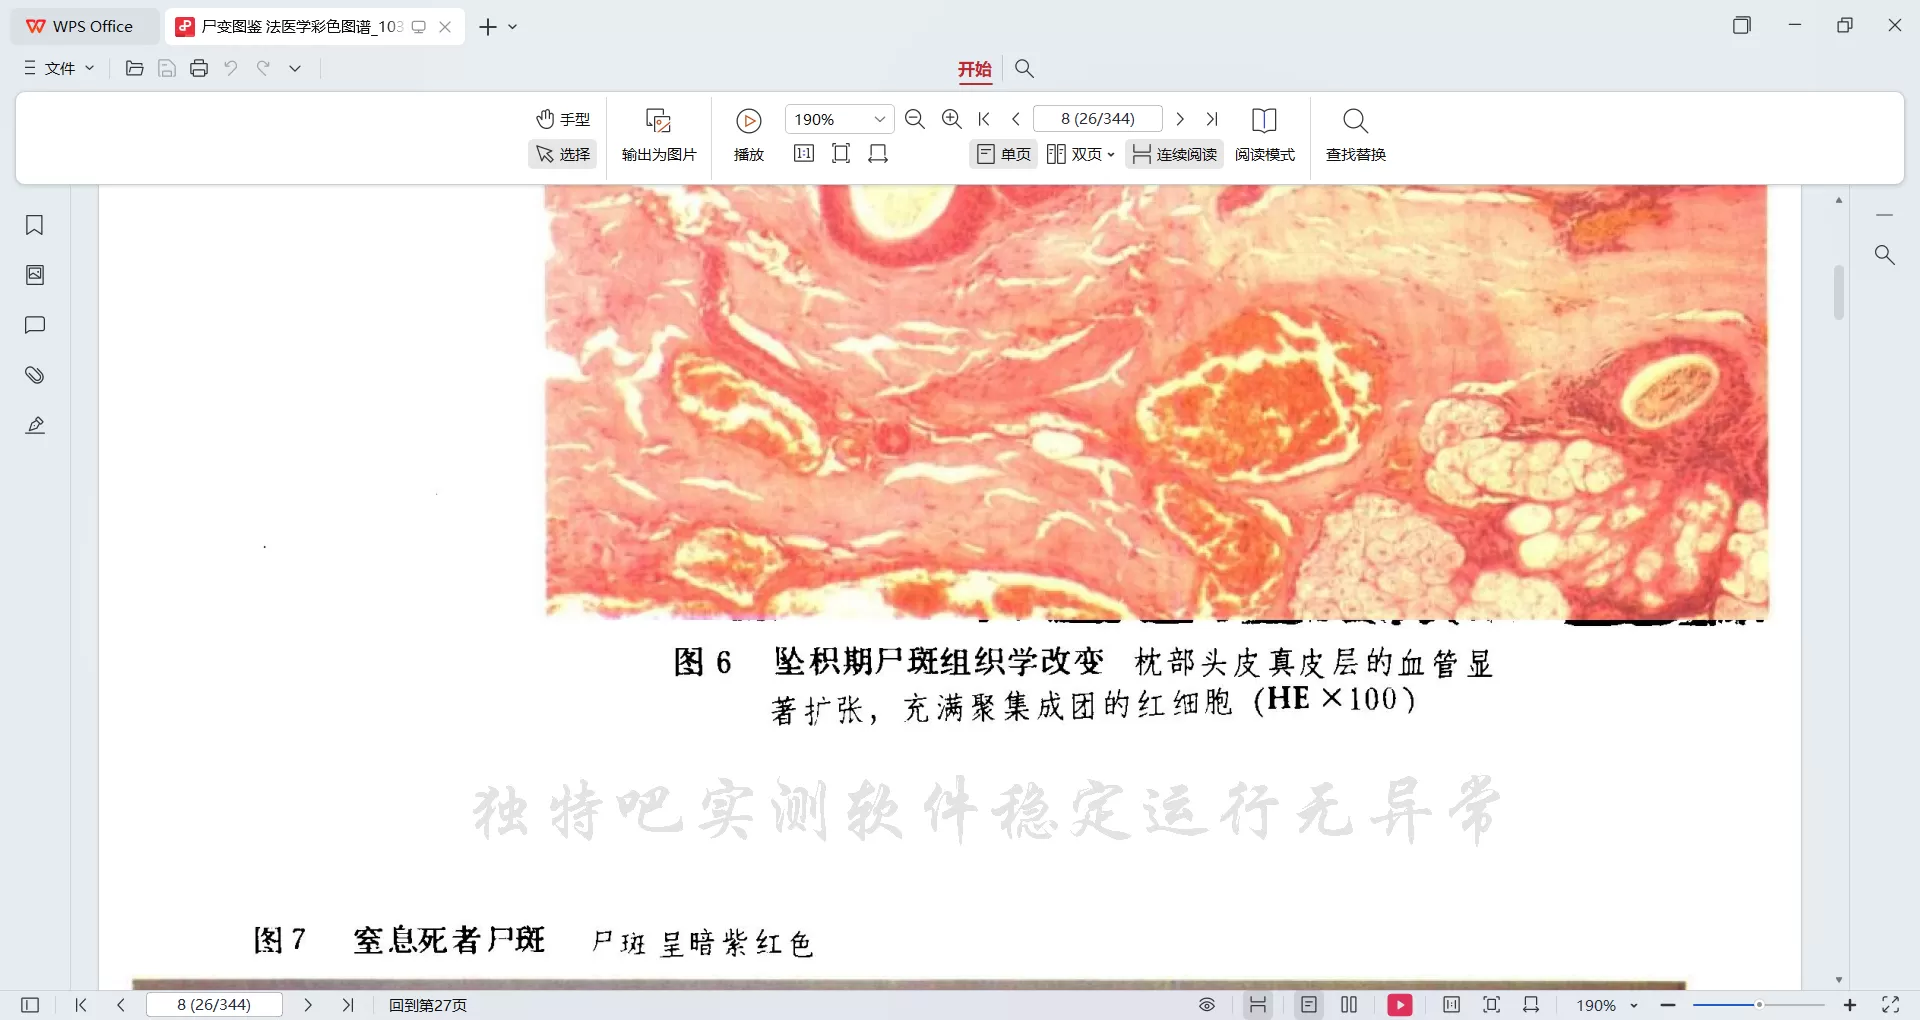Open the 文件 file menu dropdown

click(x=60, y=68)
